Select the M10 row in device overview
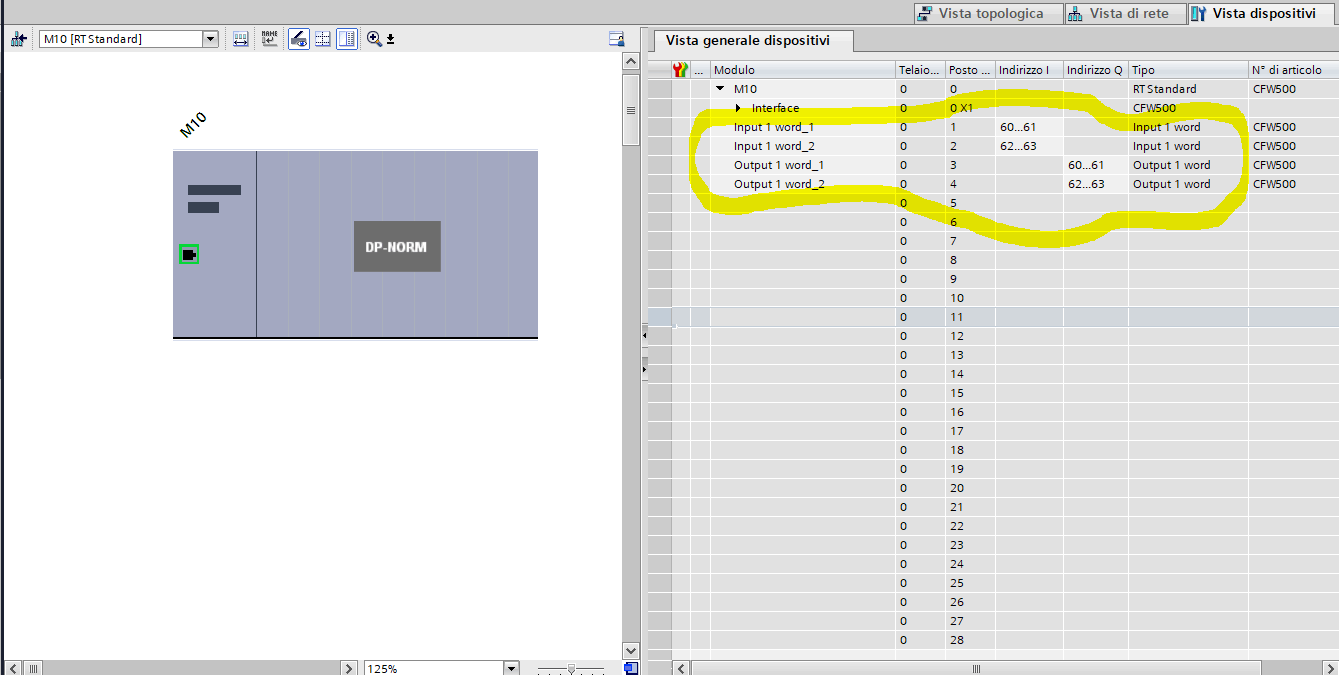1339x675 pixels. coord(993,89)
